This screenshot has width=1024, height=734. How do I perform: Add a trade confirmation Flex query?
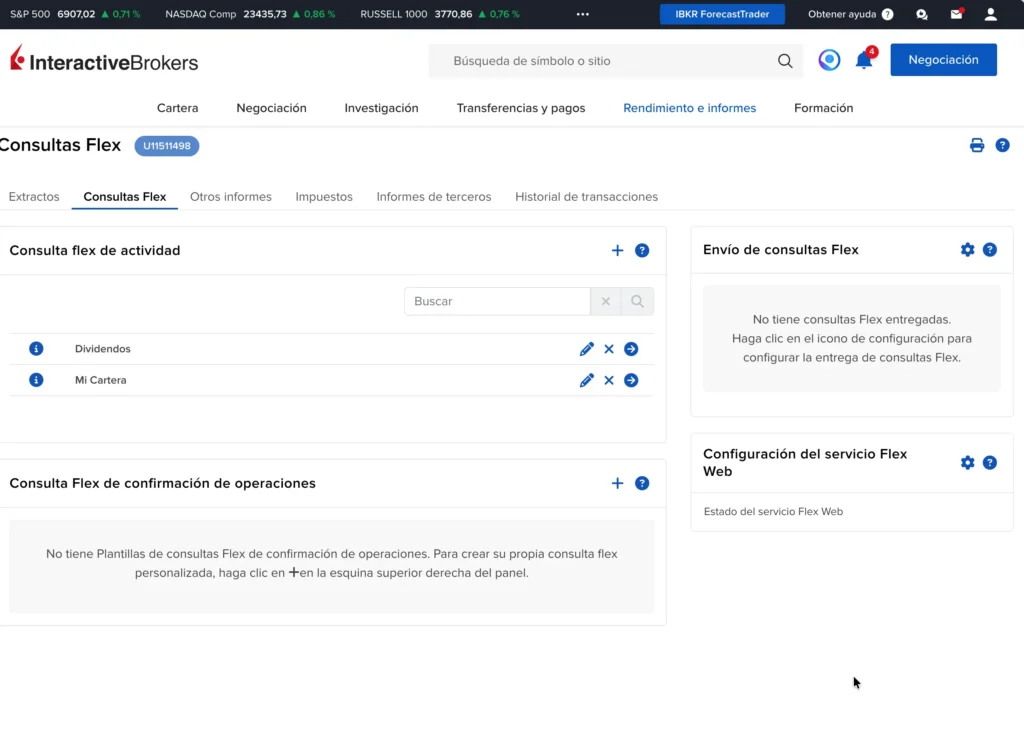tap(617, 483)
